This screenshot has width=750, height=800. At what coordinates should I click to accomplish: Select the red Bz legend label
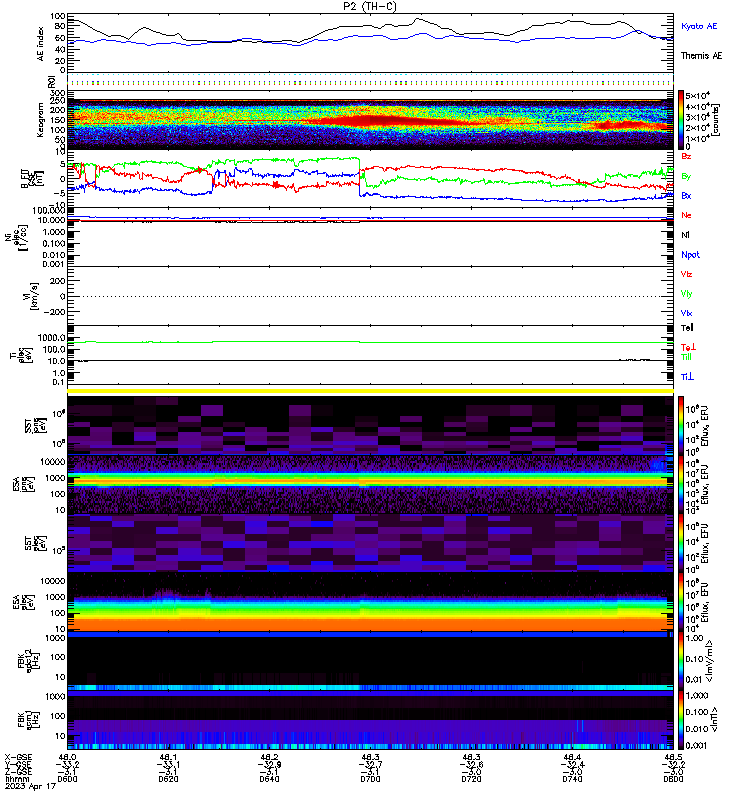pyautogui.click(x=686, y=156)
